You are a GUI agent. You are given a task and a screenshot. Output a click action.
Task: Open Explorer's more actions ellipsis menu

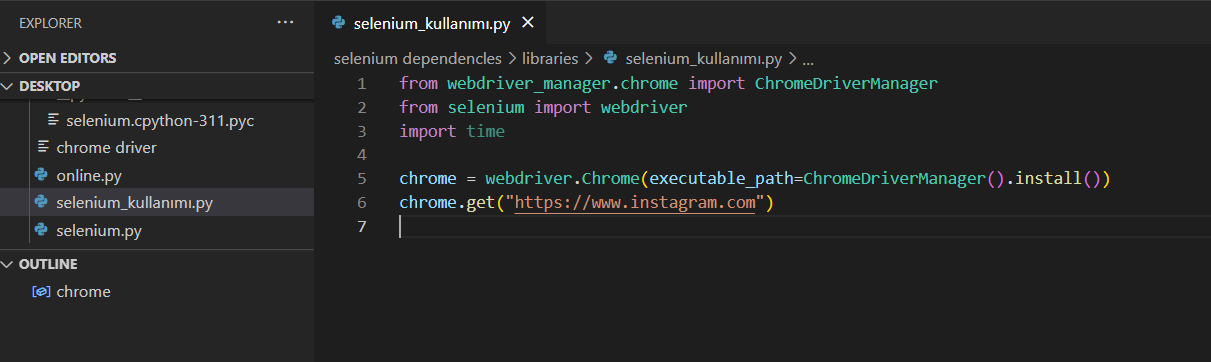click(286, 22)
